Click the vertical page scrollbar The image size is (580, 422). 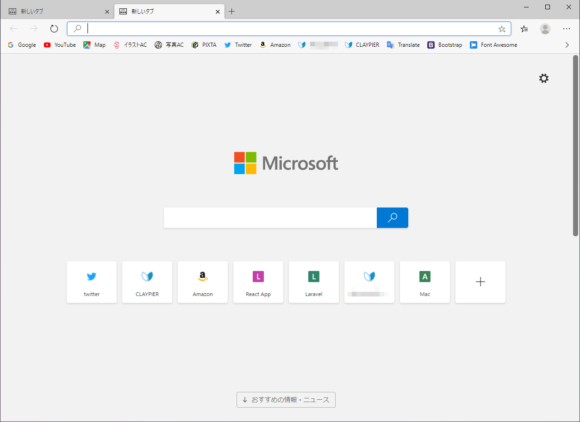[x=575, y=146]
